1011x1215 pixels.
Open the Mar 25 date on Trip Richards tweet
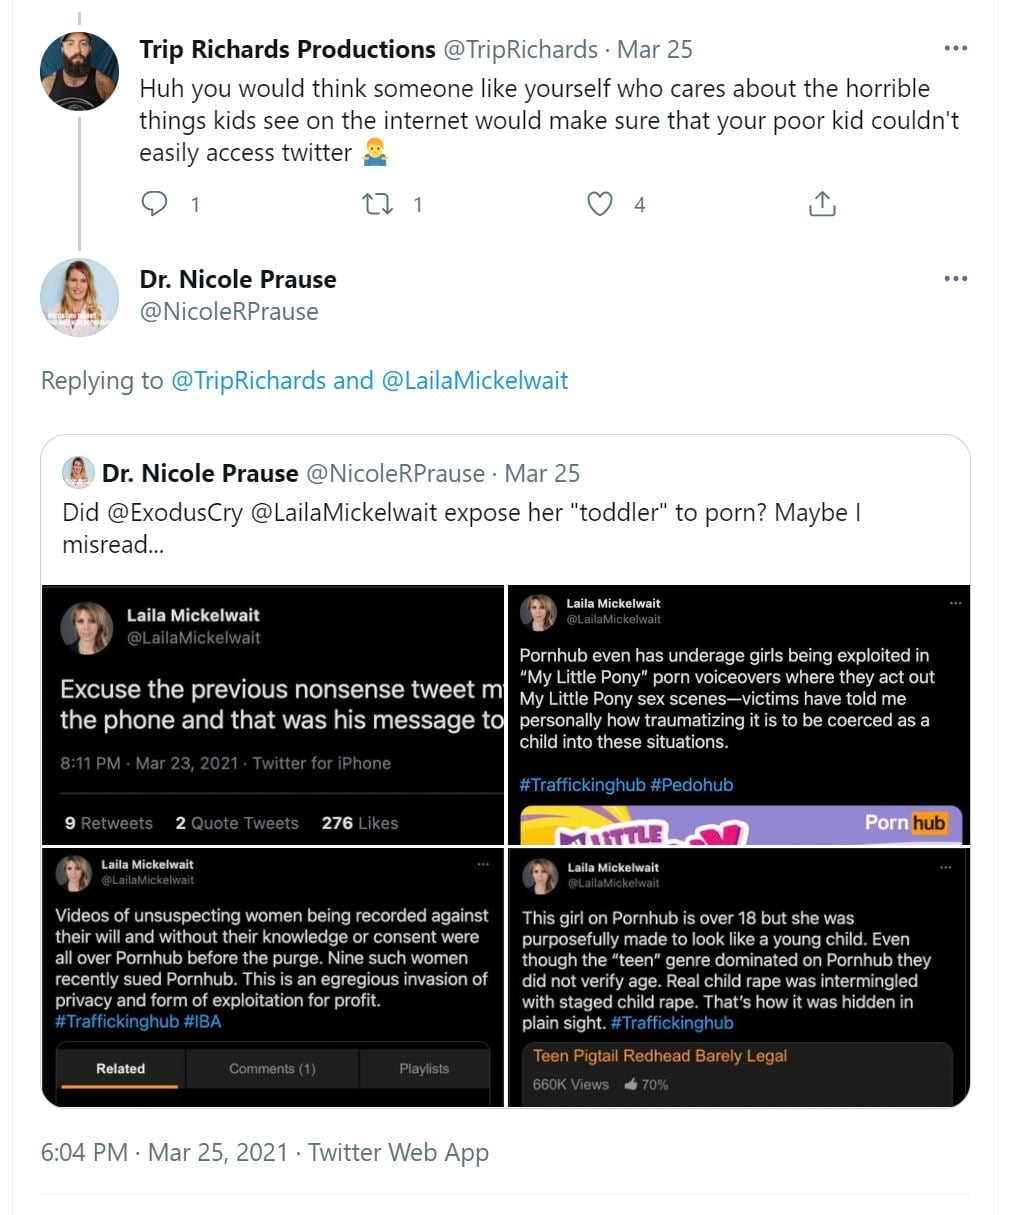(x=655, y=49)
